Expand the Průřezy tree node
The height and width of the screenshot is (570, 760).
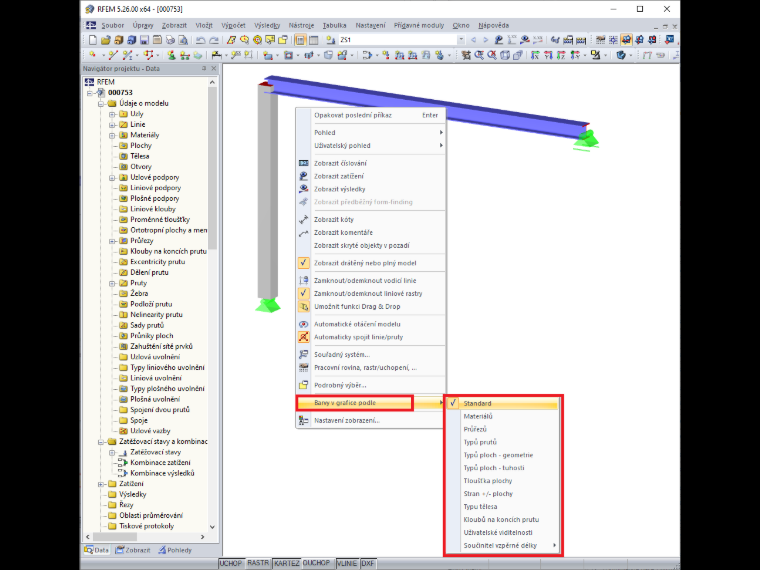112,241
